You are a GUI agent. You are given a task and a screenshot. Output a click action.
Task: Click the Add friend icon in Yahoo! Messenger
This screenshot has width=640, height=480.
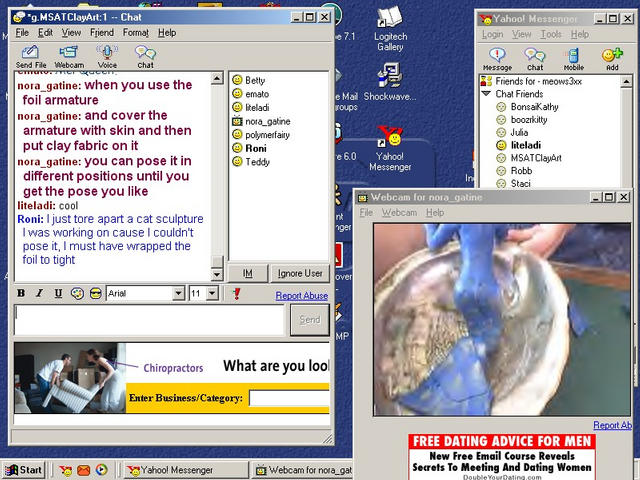click(612, 59)
